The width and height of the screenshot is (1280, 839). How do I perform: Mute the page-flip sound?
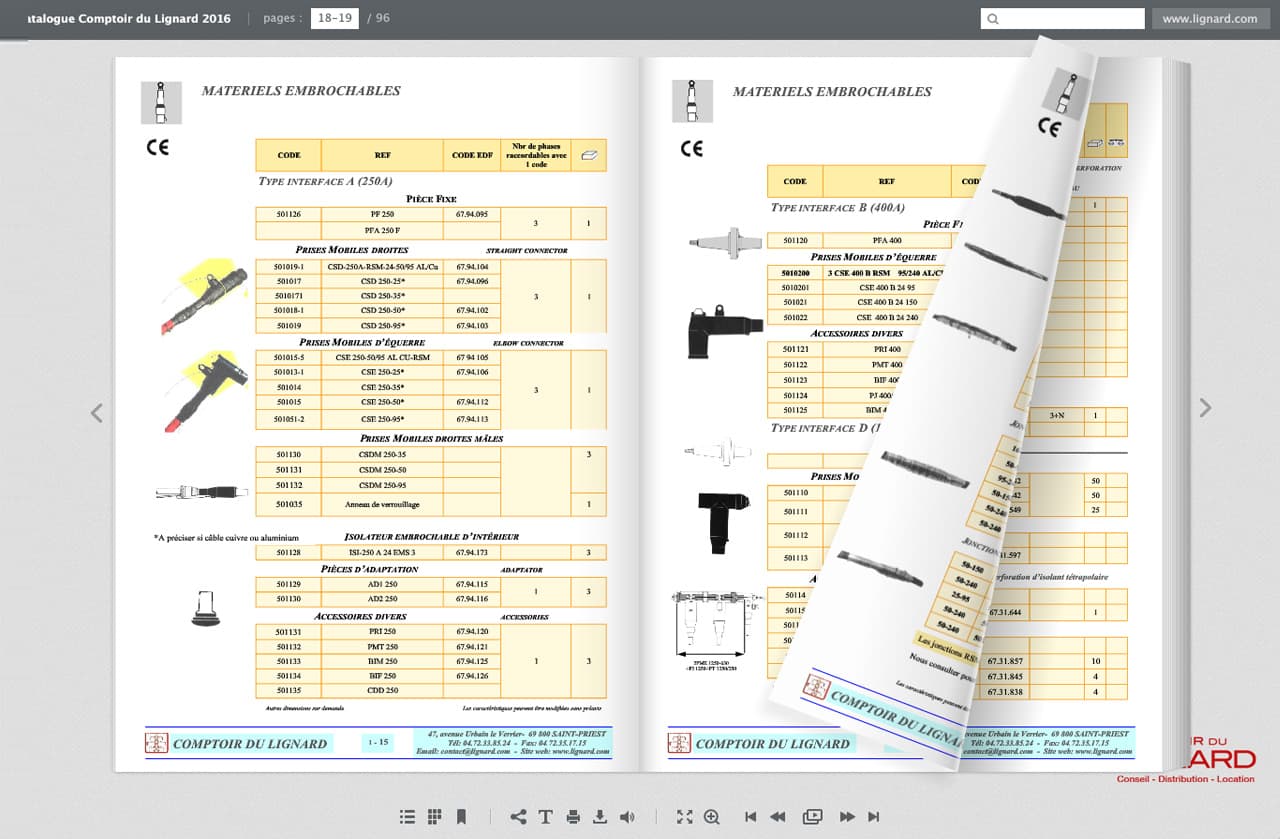coord(625,817)
